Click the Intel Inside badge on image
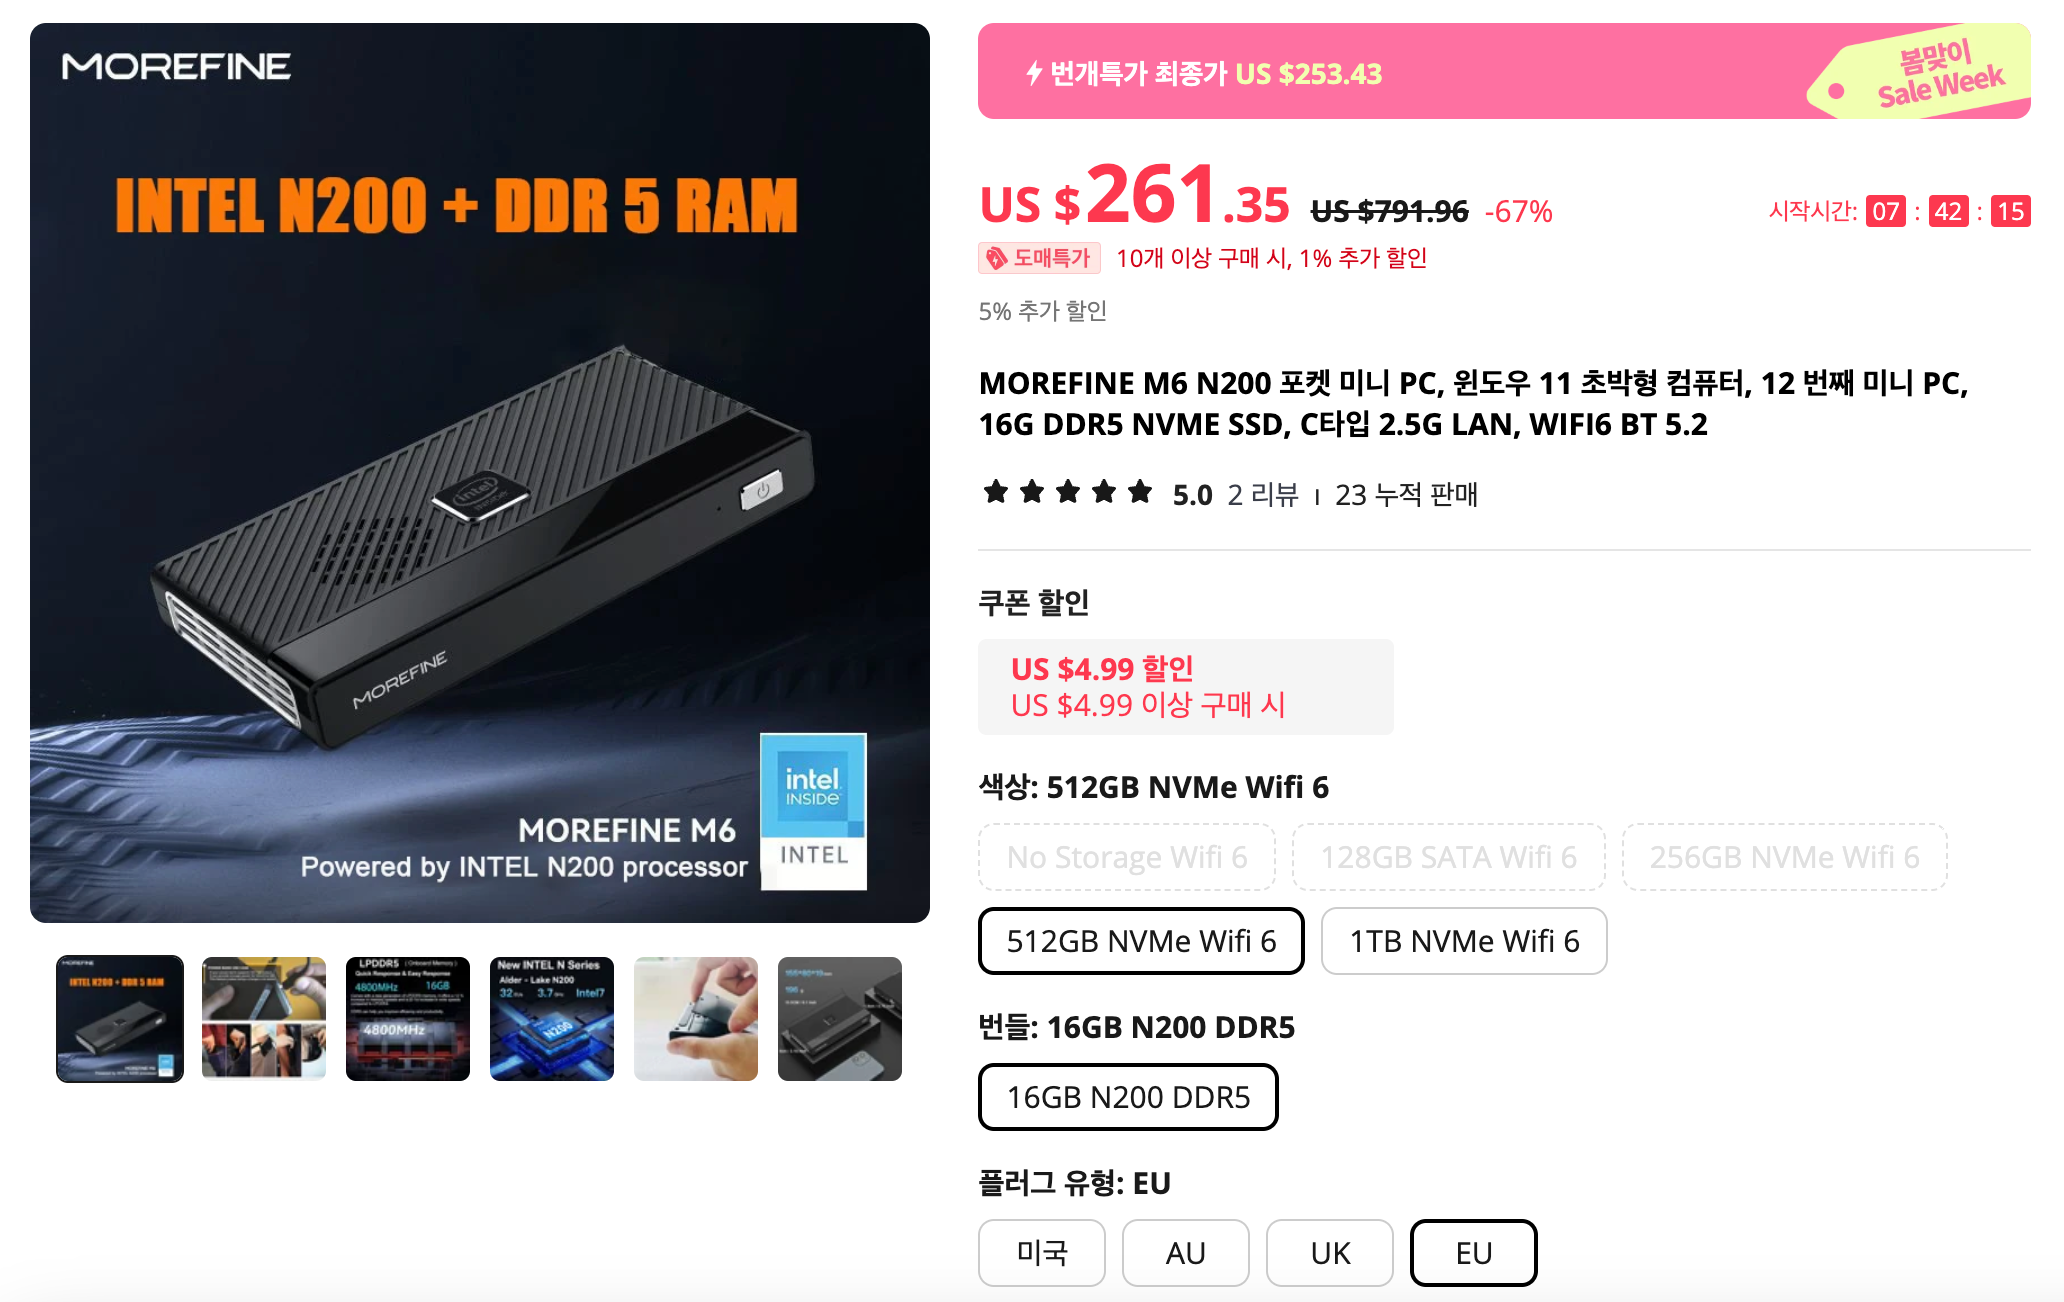Screen dimensions: 2064x1302 click(813, 811)
